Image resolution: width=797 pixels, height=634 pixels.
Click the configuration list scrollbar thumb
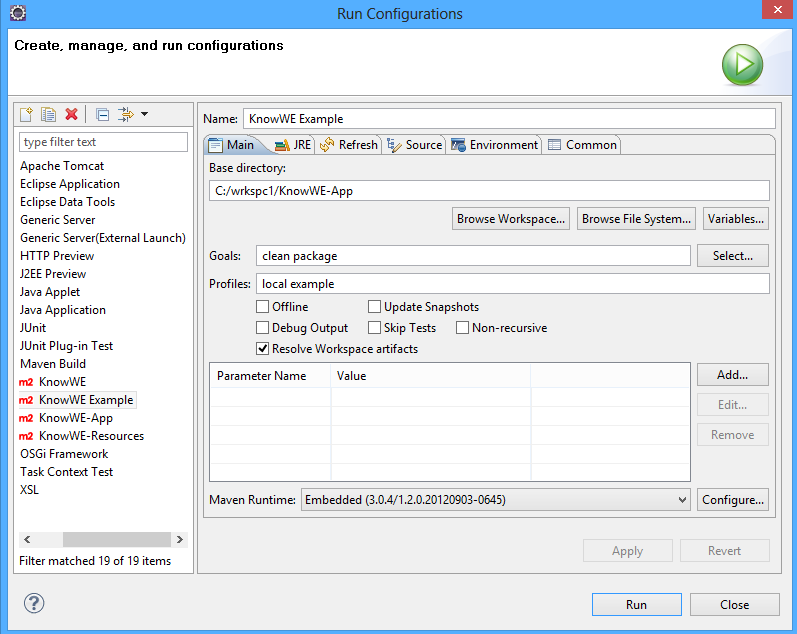116,539
